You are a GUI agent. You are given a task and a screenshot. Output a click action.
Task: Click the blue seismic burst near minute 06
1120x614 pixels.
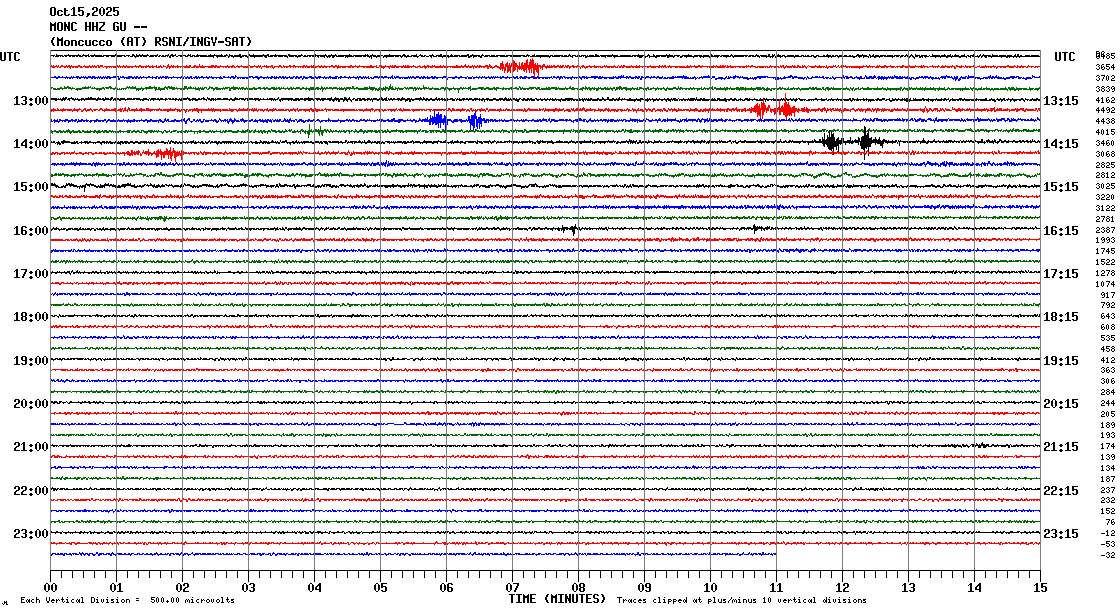pyautogui.click(x=456, y=120)
